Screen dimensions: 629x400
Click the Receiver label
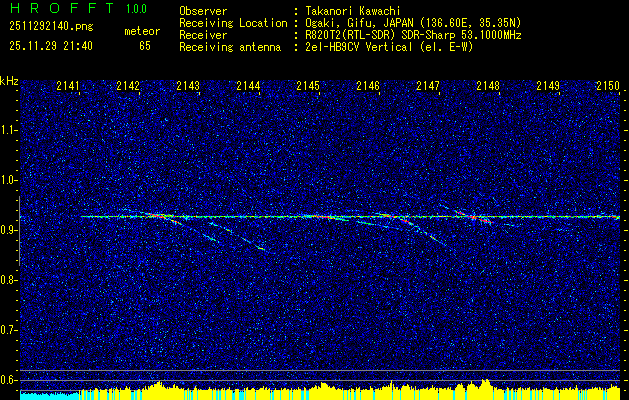click(203, 35)
